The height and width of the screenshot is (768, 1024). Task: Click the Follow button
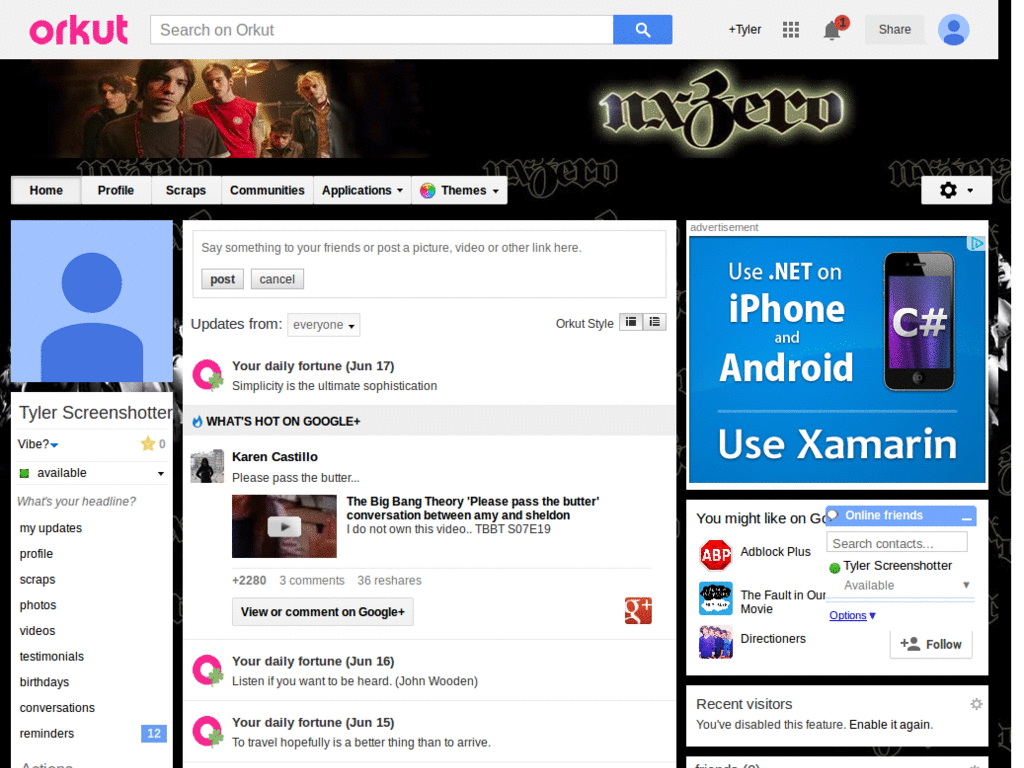pyautogui.click(x=931, y=645)
